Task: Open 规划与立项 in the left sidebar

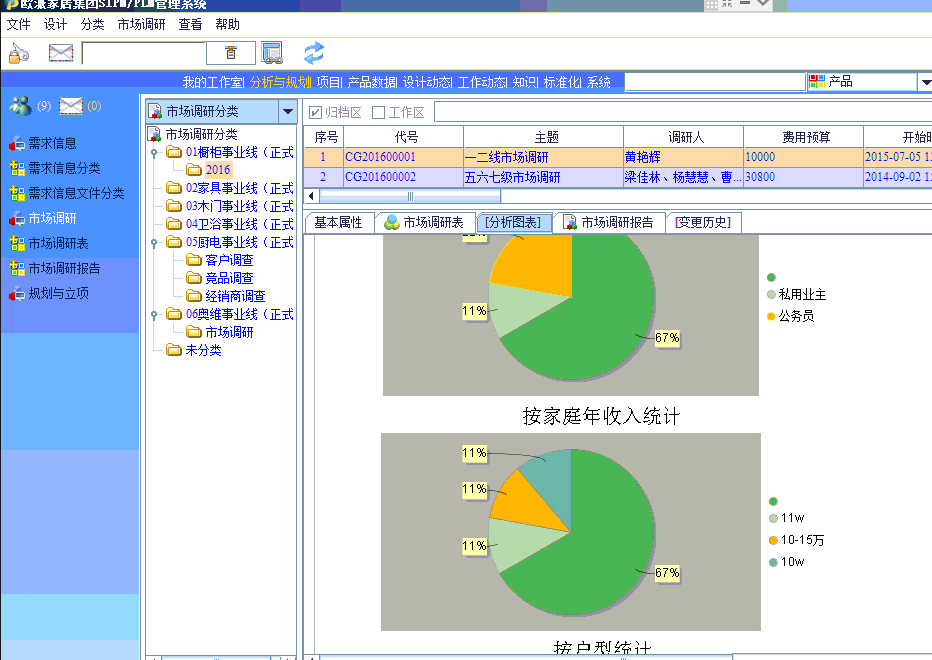Action: point(58,293)
